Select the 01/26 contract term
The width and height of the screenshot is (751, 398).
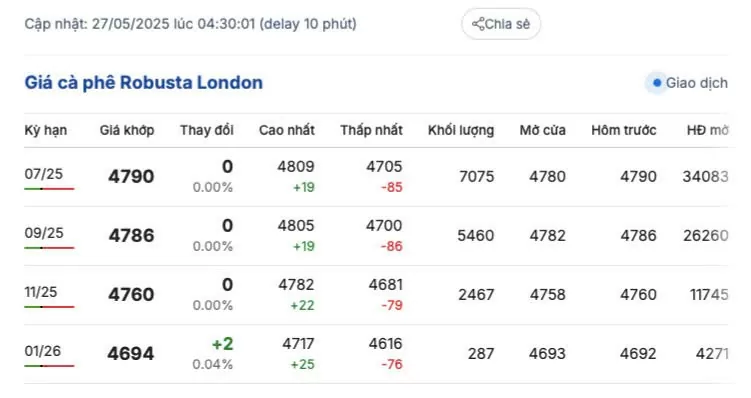pyautogui.click(x=43, y=351)
